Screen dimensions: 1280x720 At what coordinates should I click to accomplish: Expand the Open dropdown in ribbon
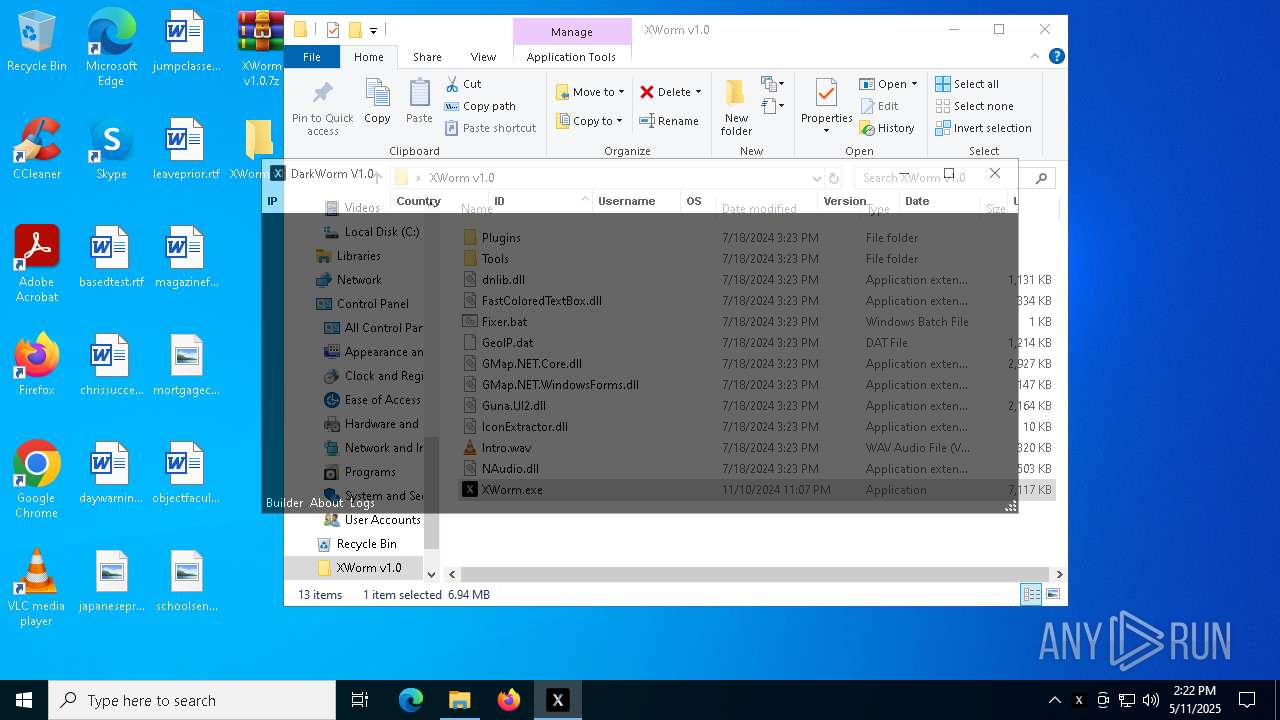click(x=914, y=84)
